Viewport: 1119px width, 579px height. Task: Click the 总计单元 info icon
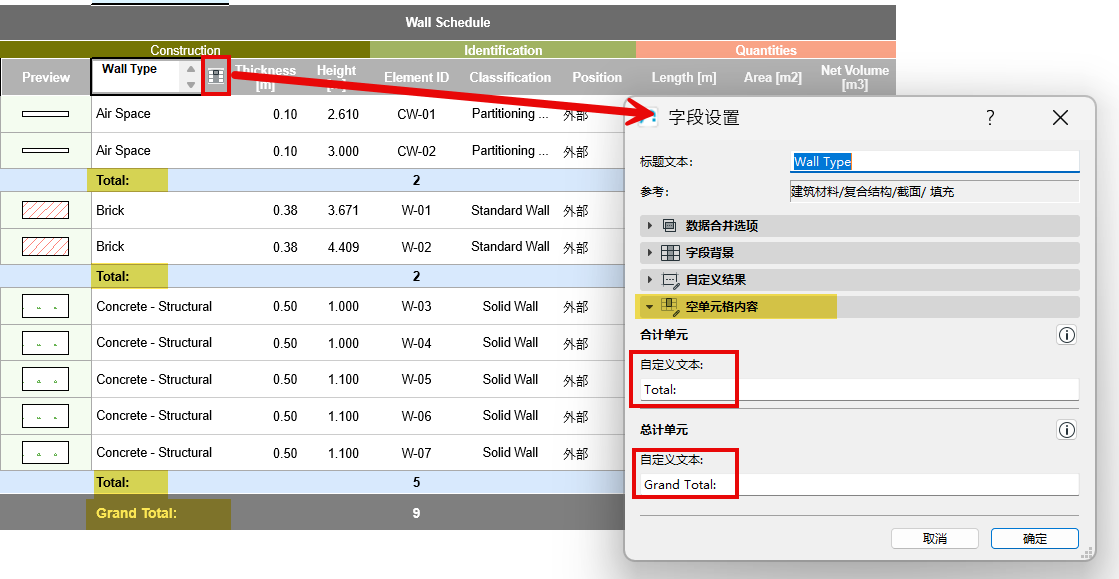coord(1067,430)
